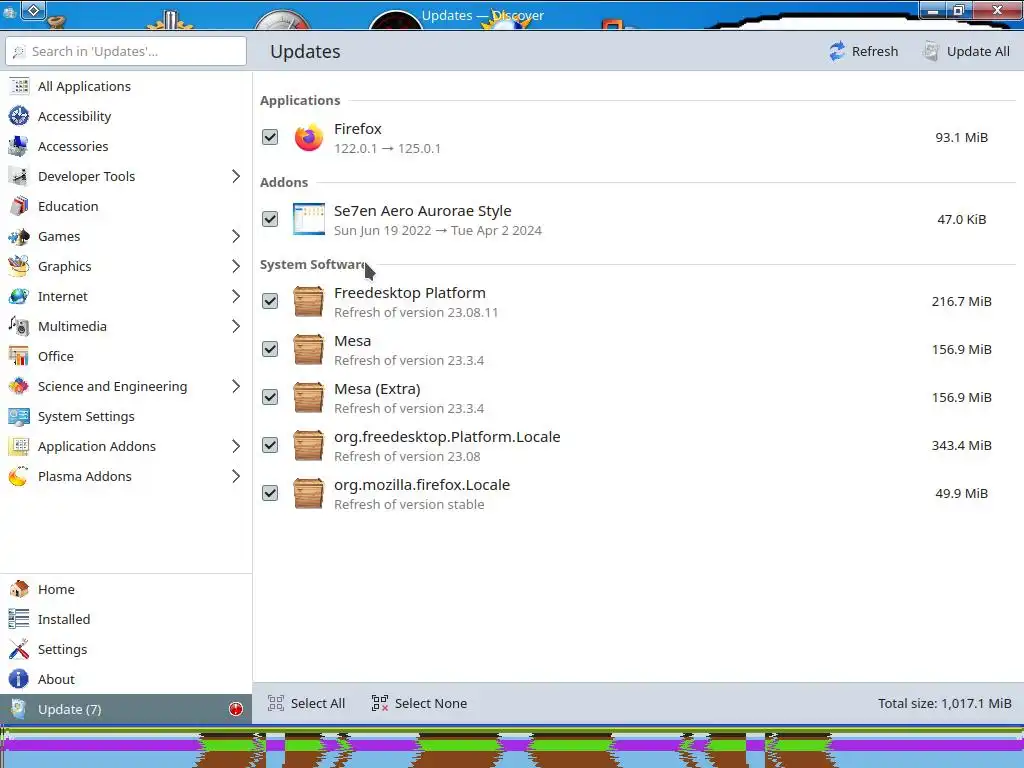The height and width of the screenshot is (768, 1024).
Task: Click the org.mozilla.firefox.Locale package icon
Action: coord(308,493)
